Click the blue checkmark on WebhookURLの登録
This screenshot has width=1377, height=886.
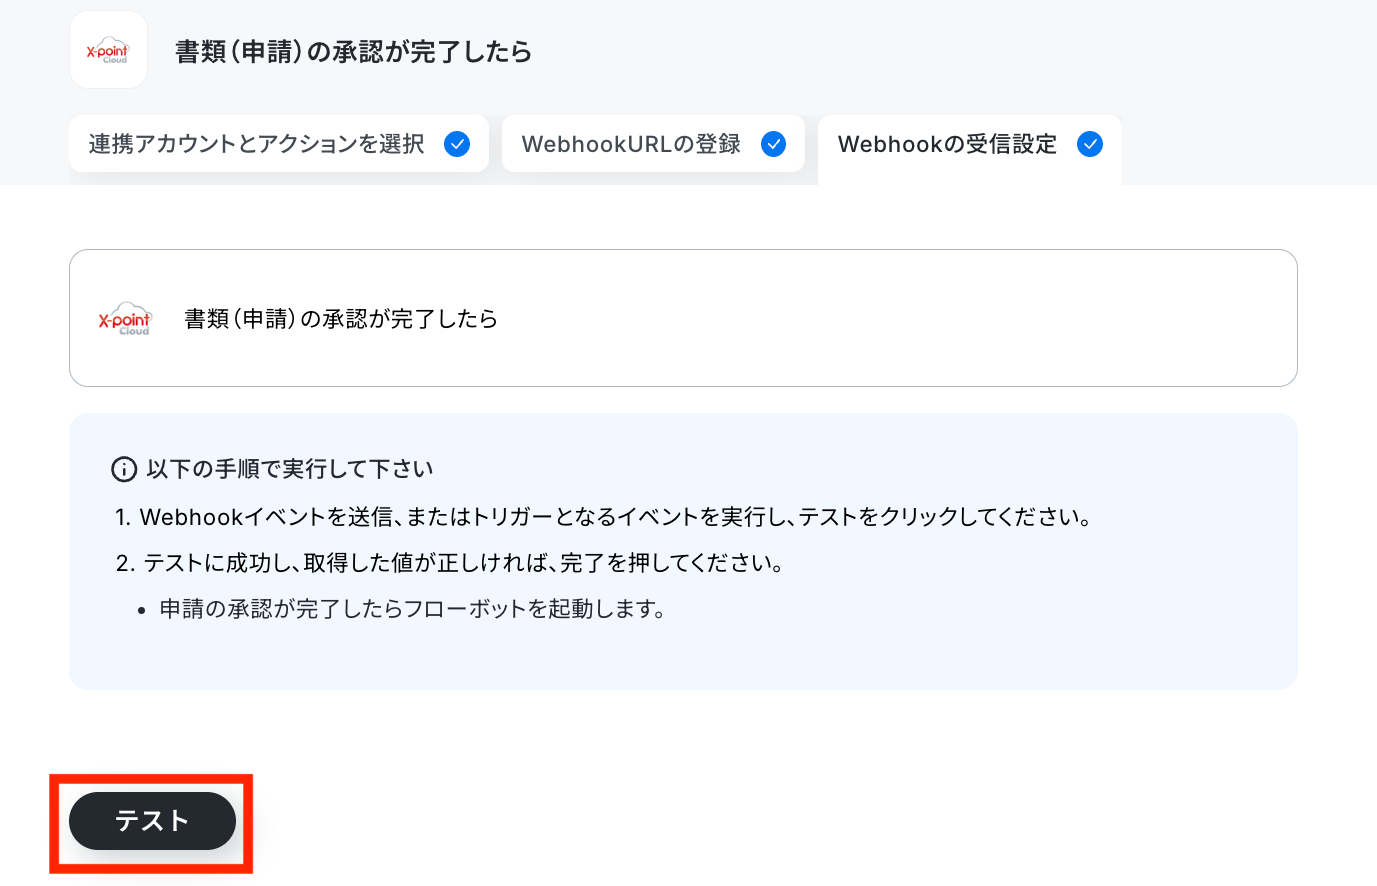[x=774, y=144]
